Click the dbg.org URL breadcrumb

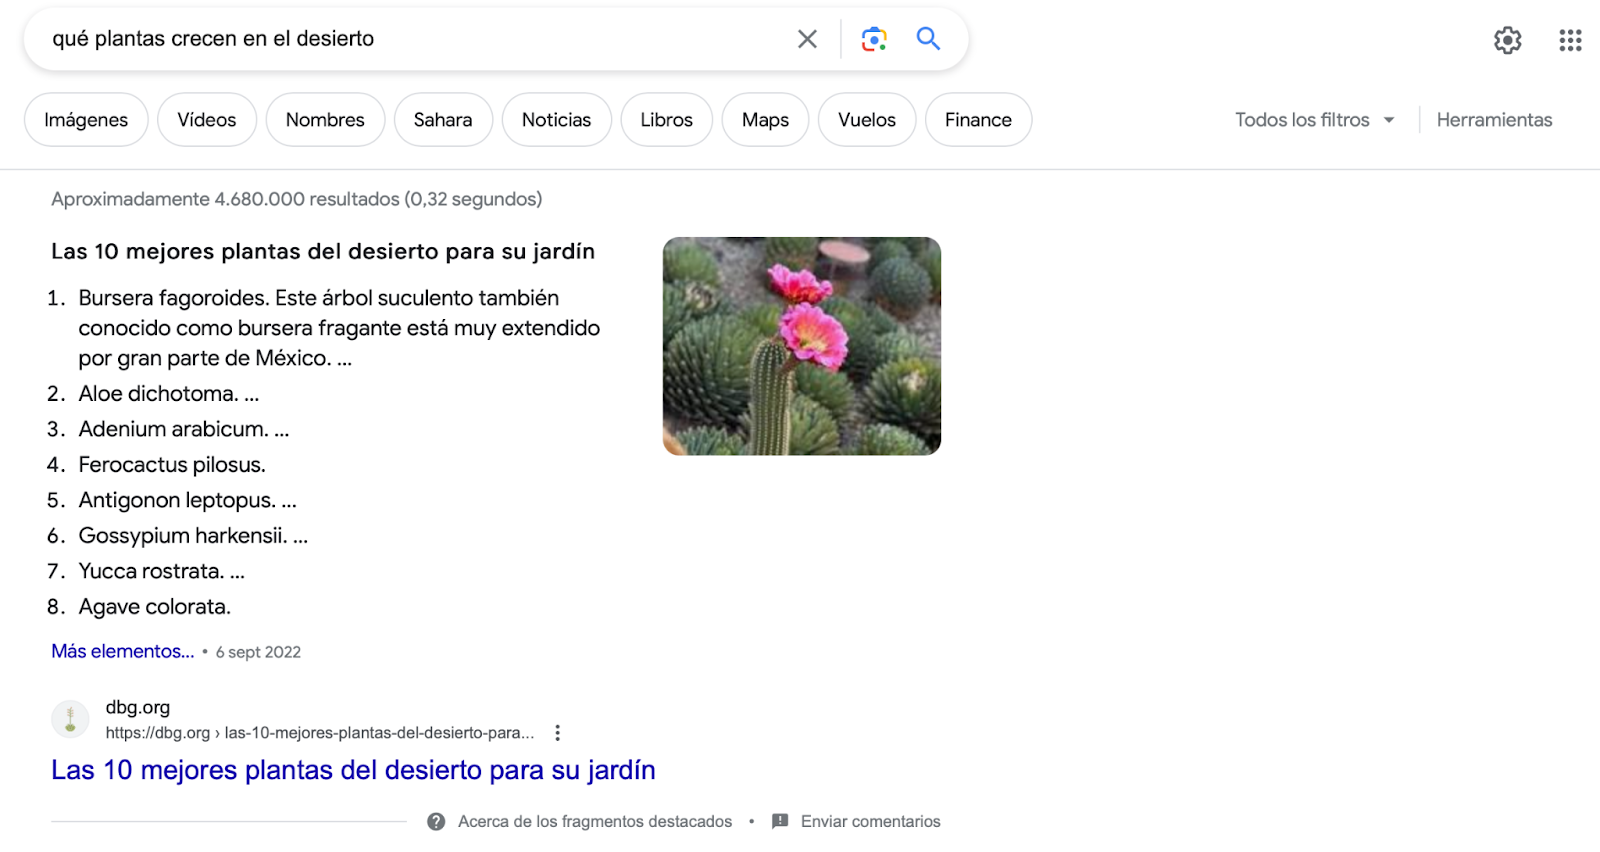point(320,733)
